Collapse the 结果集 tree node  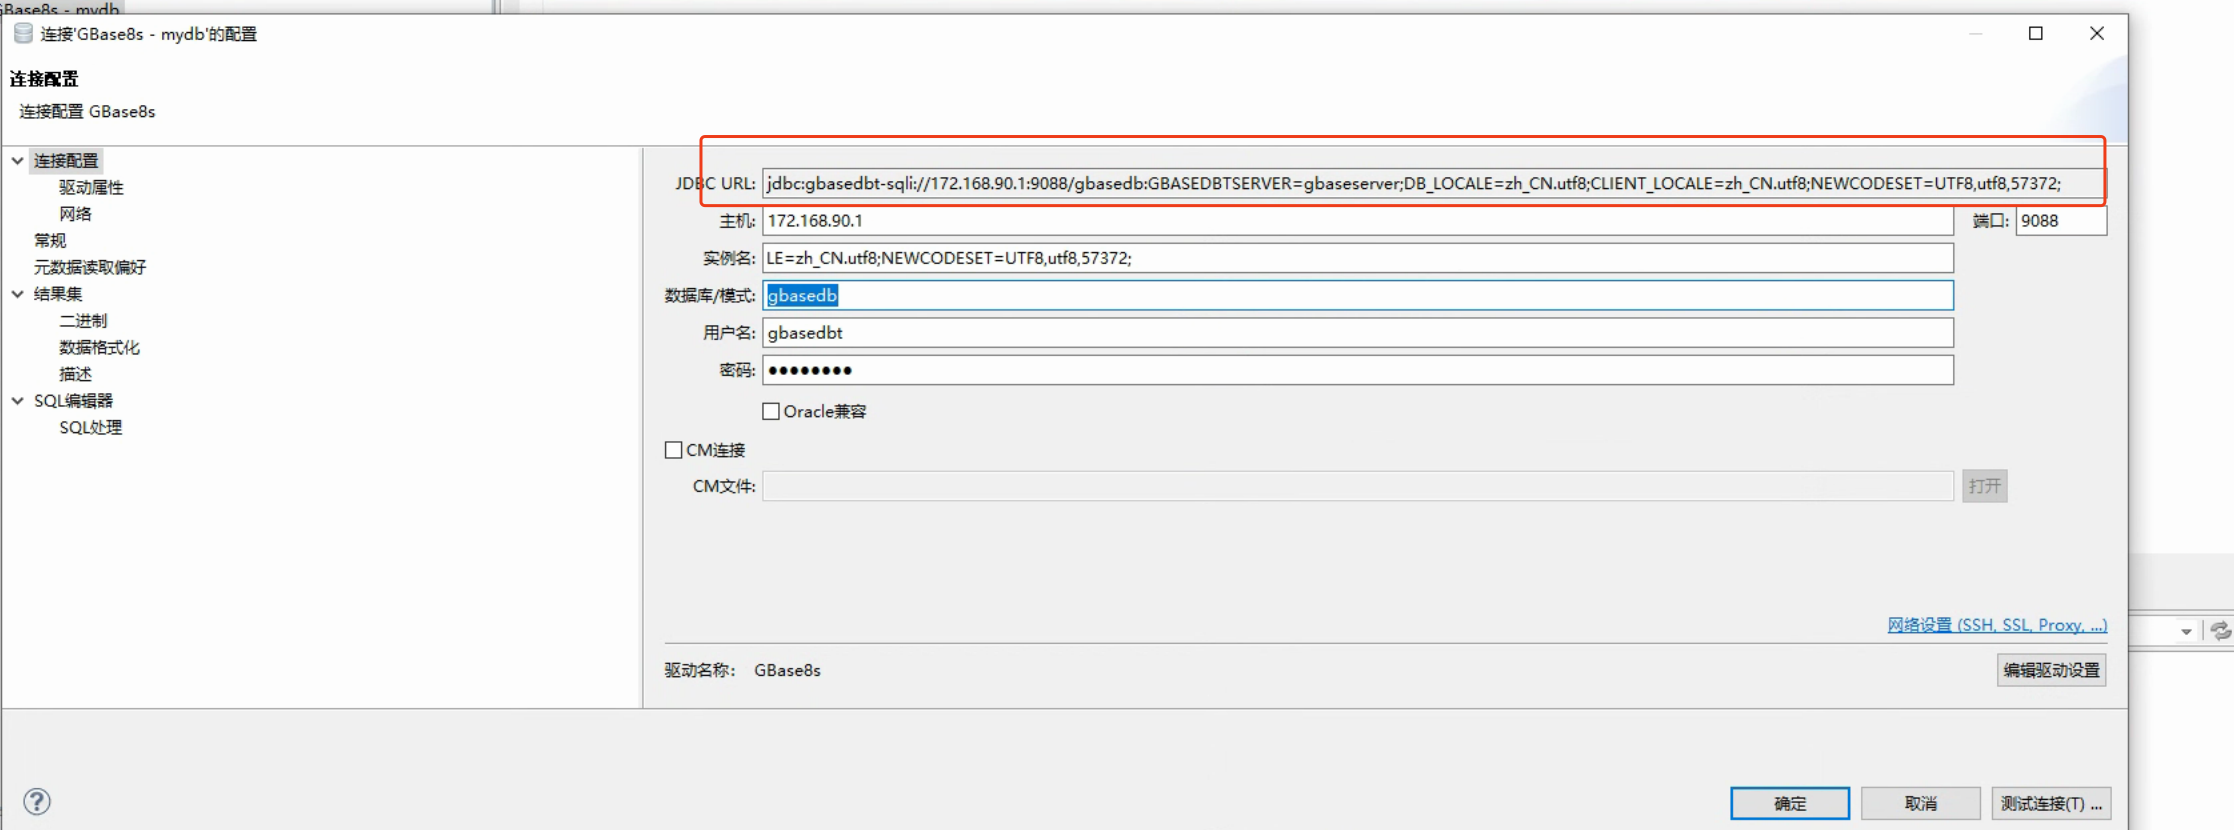click(x=18, y=294)
